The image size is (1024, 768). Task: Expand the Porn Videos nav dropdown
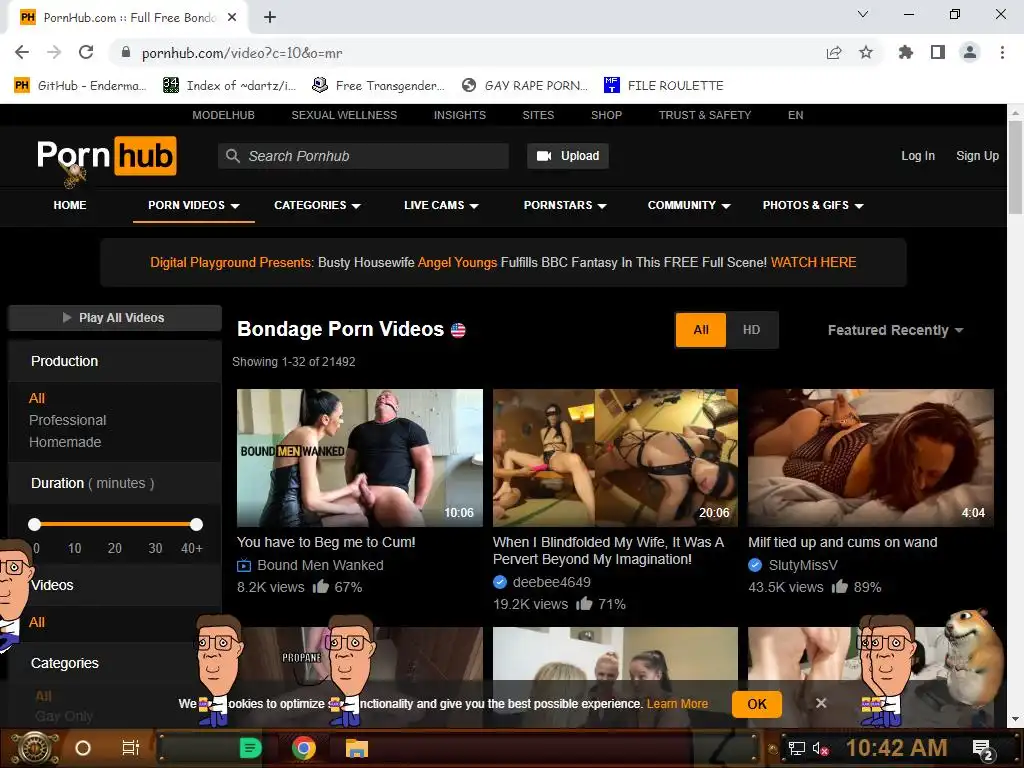pos(193,205)
